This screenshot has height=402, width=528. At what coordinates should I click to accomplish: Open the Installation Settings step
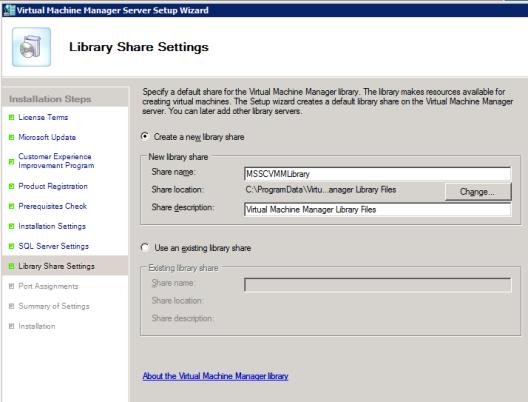coord(52,226)
